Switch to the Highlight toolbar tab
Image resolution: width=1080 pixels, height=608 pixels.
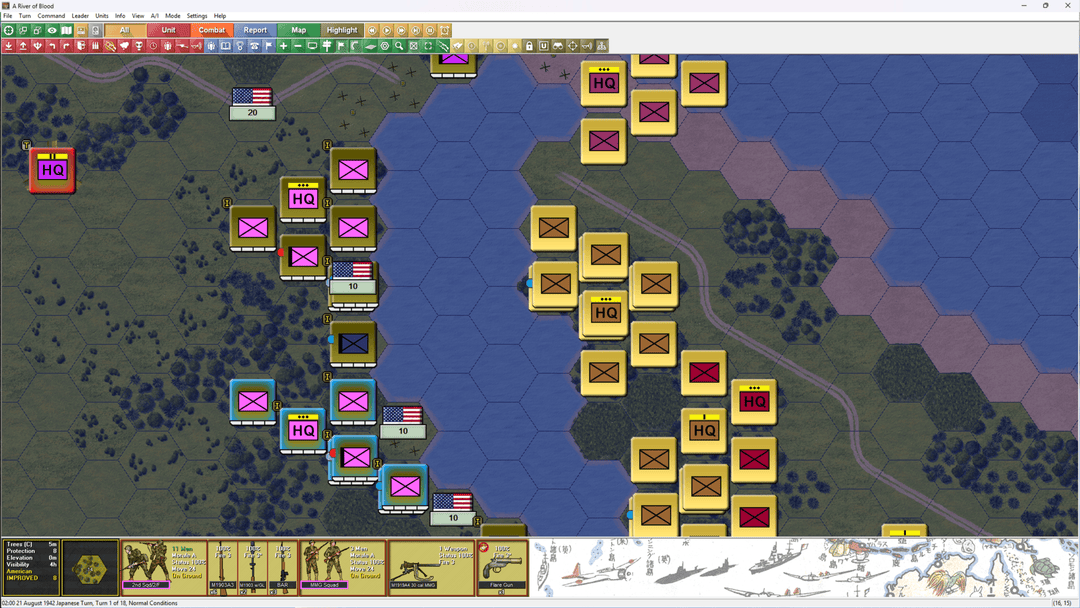342,30
